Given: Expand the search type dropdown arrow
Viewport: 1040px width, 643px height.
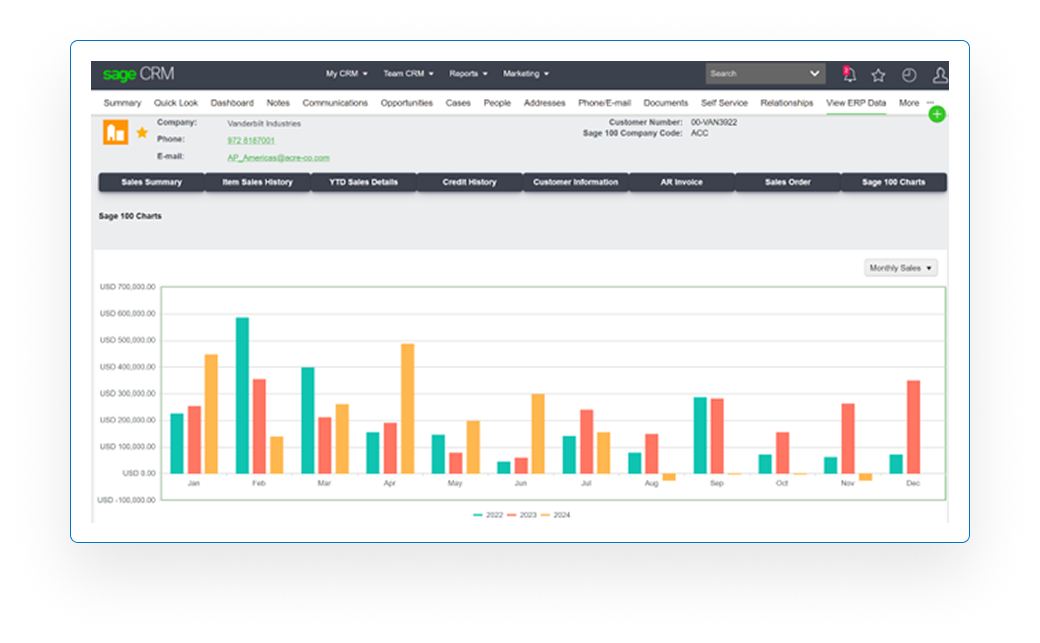Looking at the screenshot, I should (x=815, y=74).
